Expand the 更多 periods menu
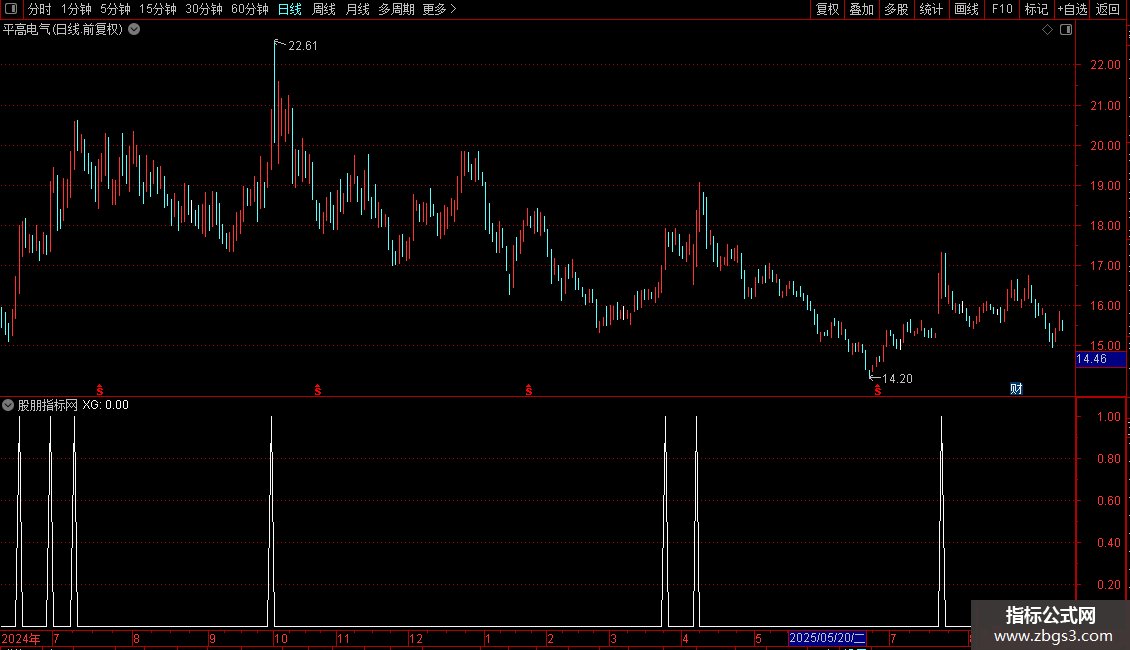This screenshot has width=1130, height=650. pos(440,9)
